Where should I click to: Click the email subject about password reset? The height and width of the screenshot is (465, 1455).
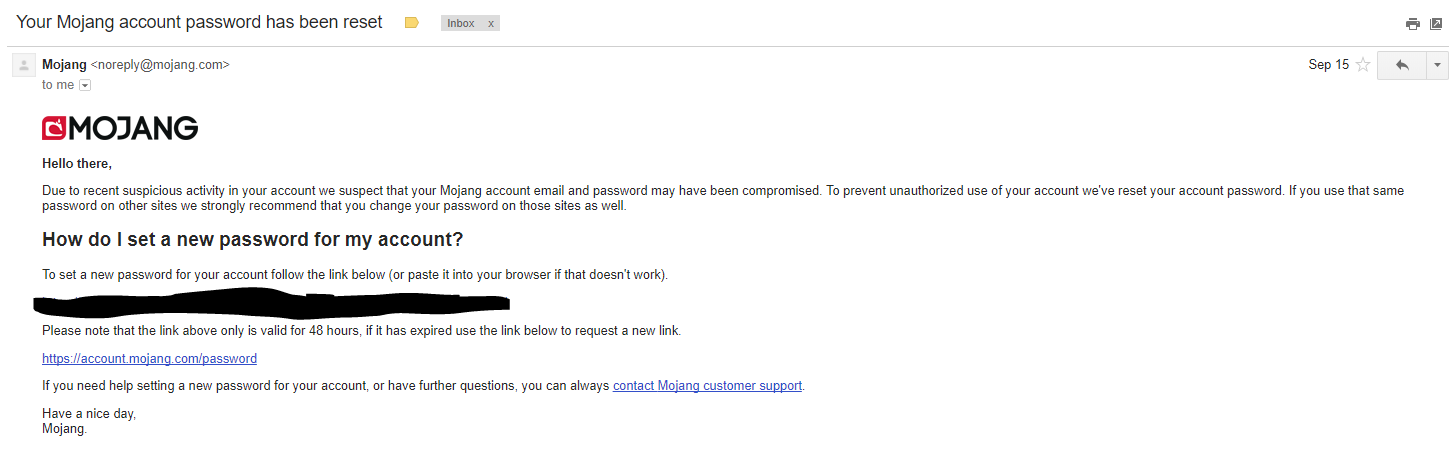[199, 22]
